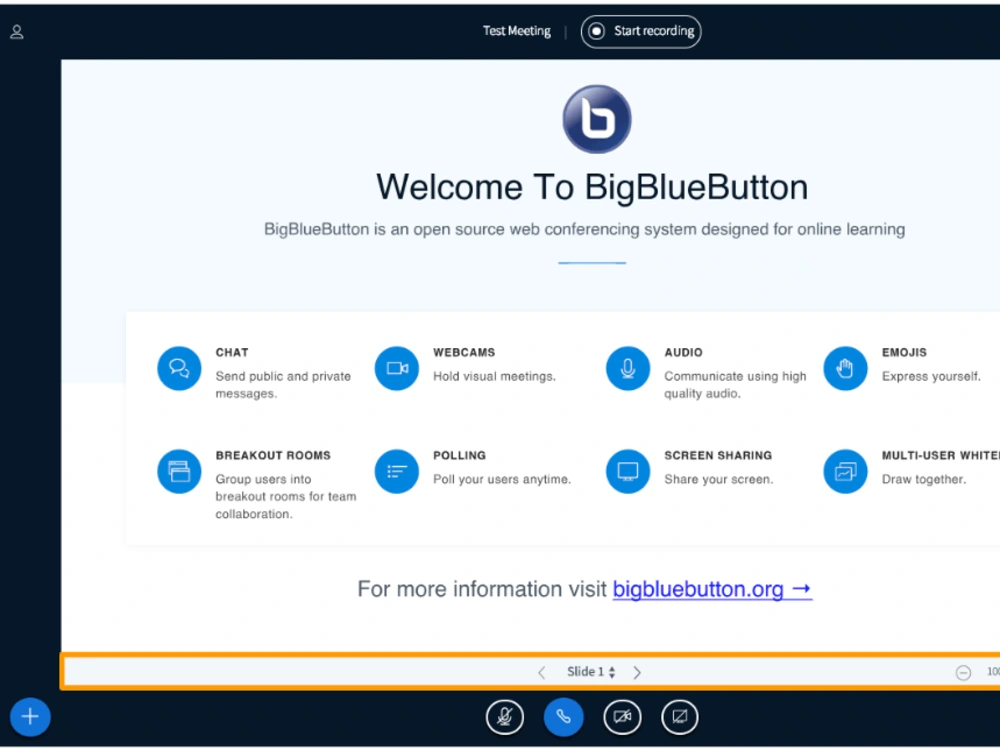Viewport: 1000px width, 750px height.
Task: Click the Chat feature icon
Action: point(179,368)
